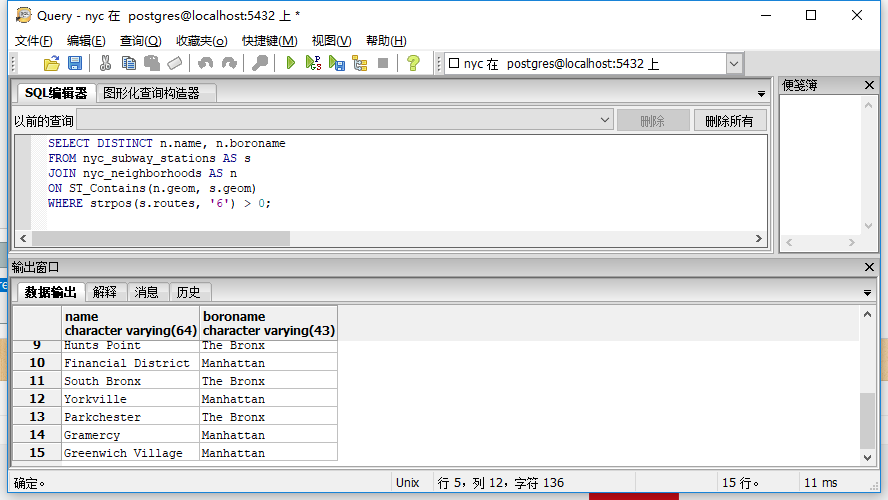
Task: Close the 输出窗口 output pane
Action: (869, 267)
